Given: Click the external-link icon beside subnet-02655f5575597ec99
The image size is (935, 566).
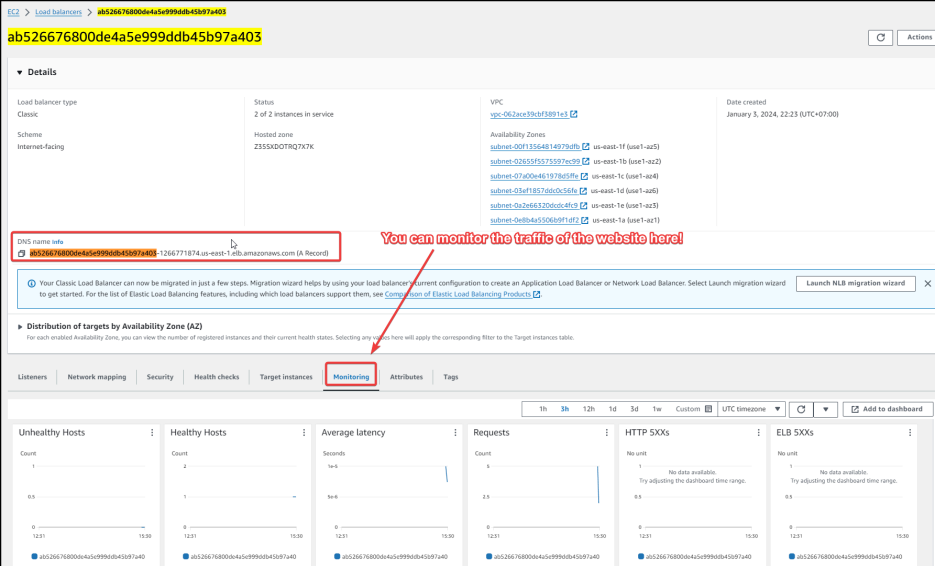Looking at the screenshot, I should point(586,162).
